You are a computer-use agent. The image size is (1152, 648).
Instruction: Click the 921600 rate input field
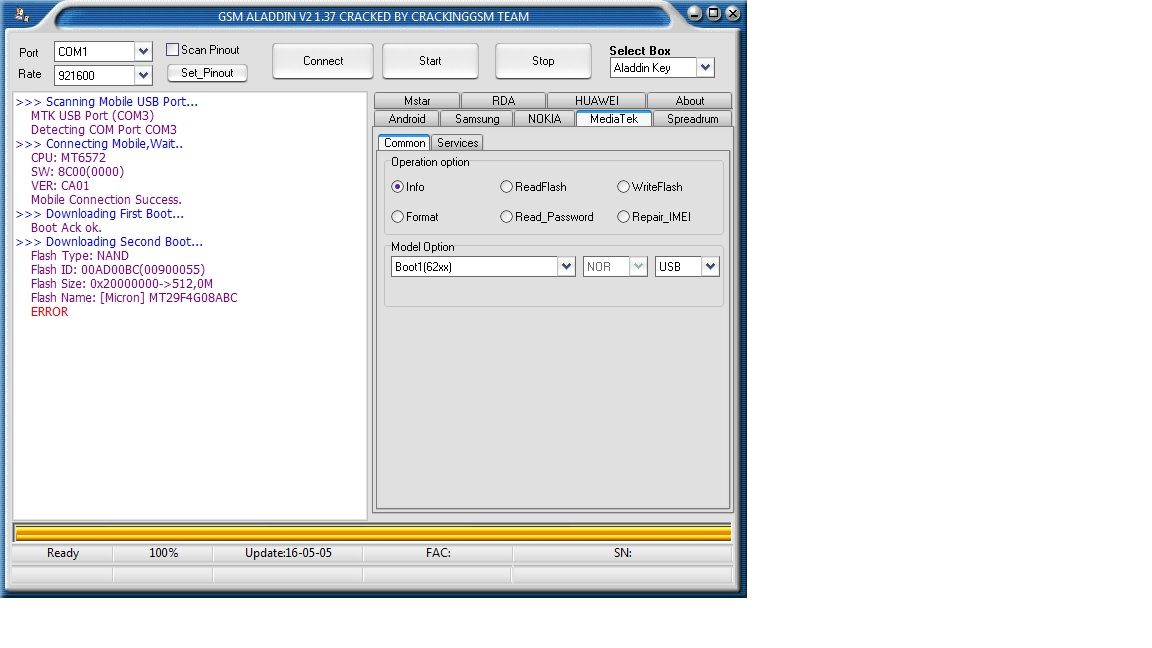click(94, 75)
